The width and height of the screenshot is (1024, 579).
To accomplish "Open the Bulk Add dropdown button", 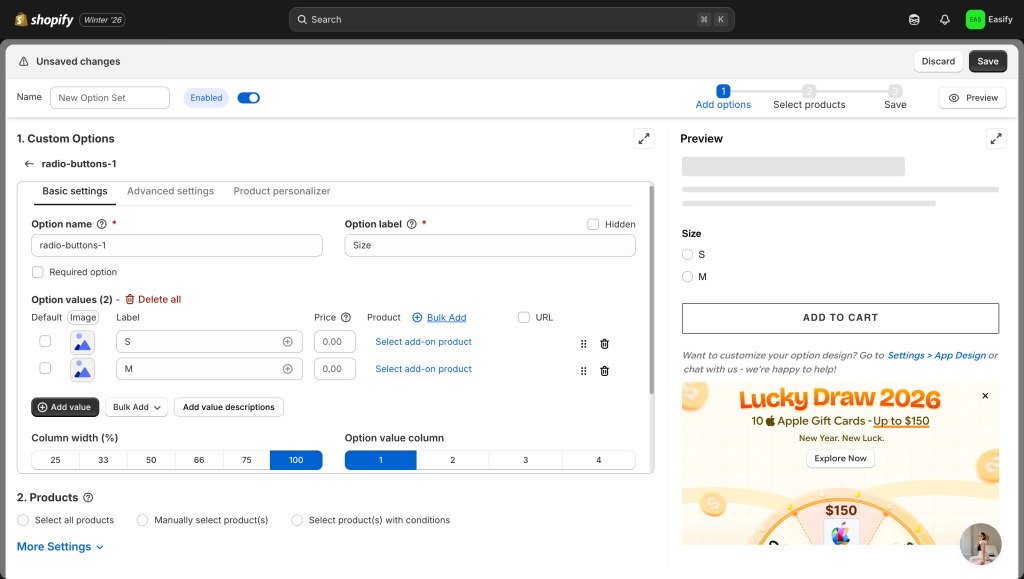I will click(x=136, y=407).
